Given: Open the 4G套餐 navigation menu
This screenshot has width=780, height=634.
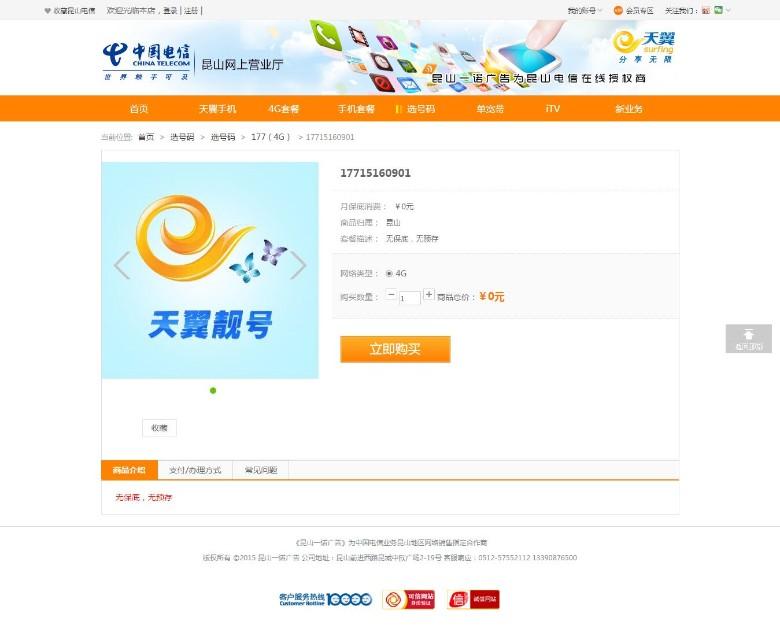Looking at the screenshot, I should [284, 109].
